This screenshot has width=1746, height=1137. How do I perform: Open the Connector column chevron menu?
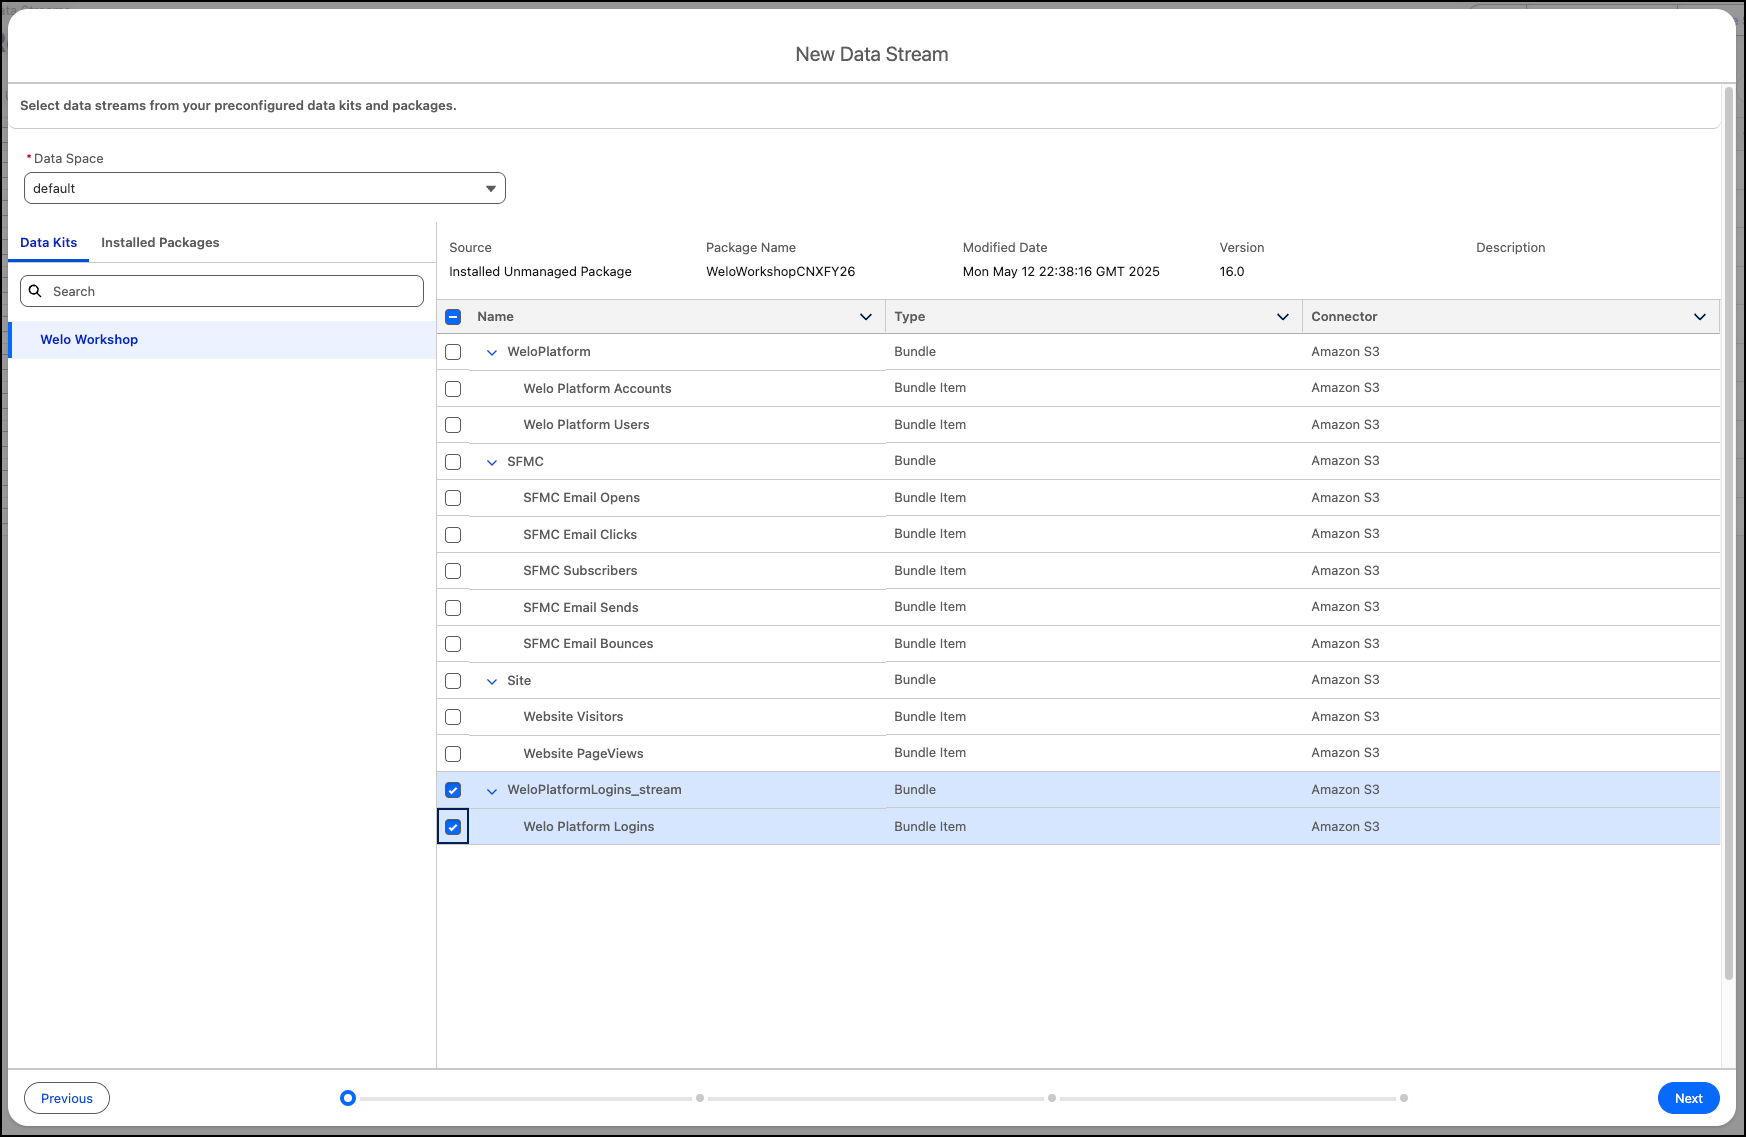[x=1699, y=317]
